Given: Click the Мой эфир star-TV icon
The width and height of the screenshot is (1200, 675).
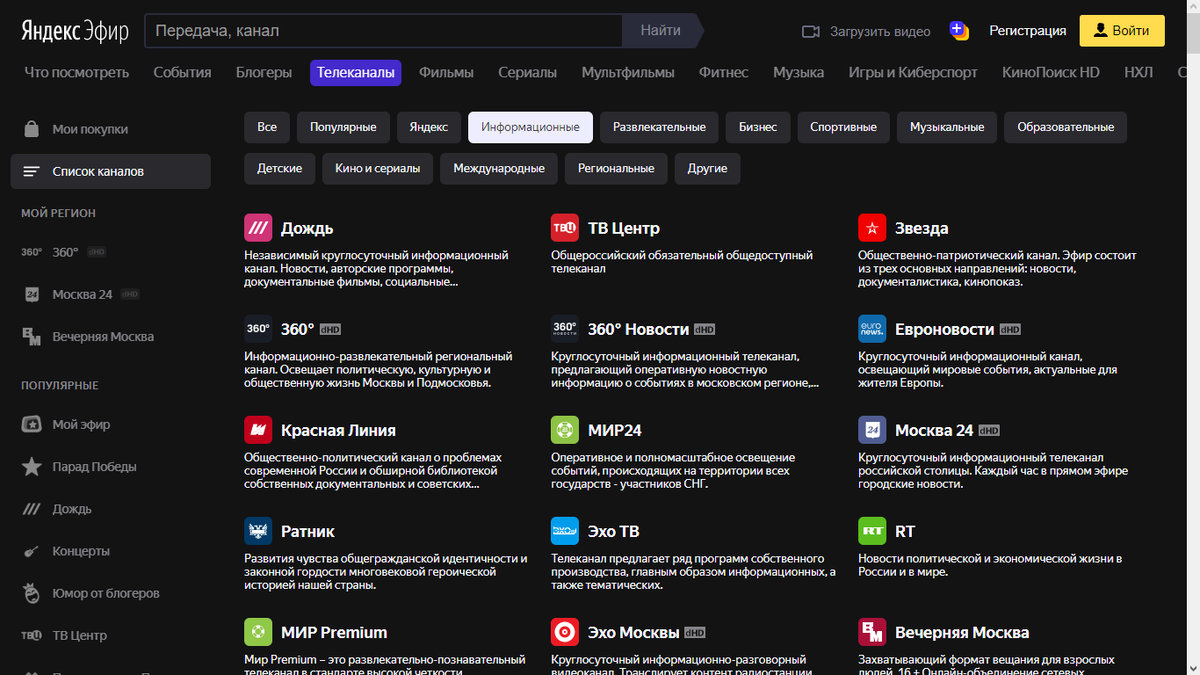Looking at the screenshot, I should click(x=32, y=425).
